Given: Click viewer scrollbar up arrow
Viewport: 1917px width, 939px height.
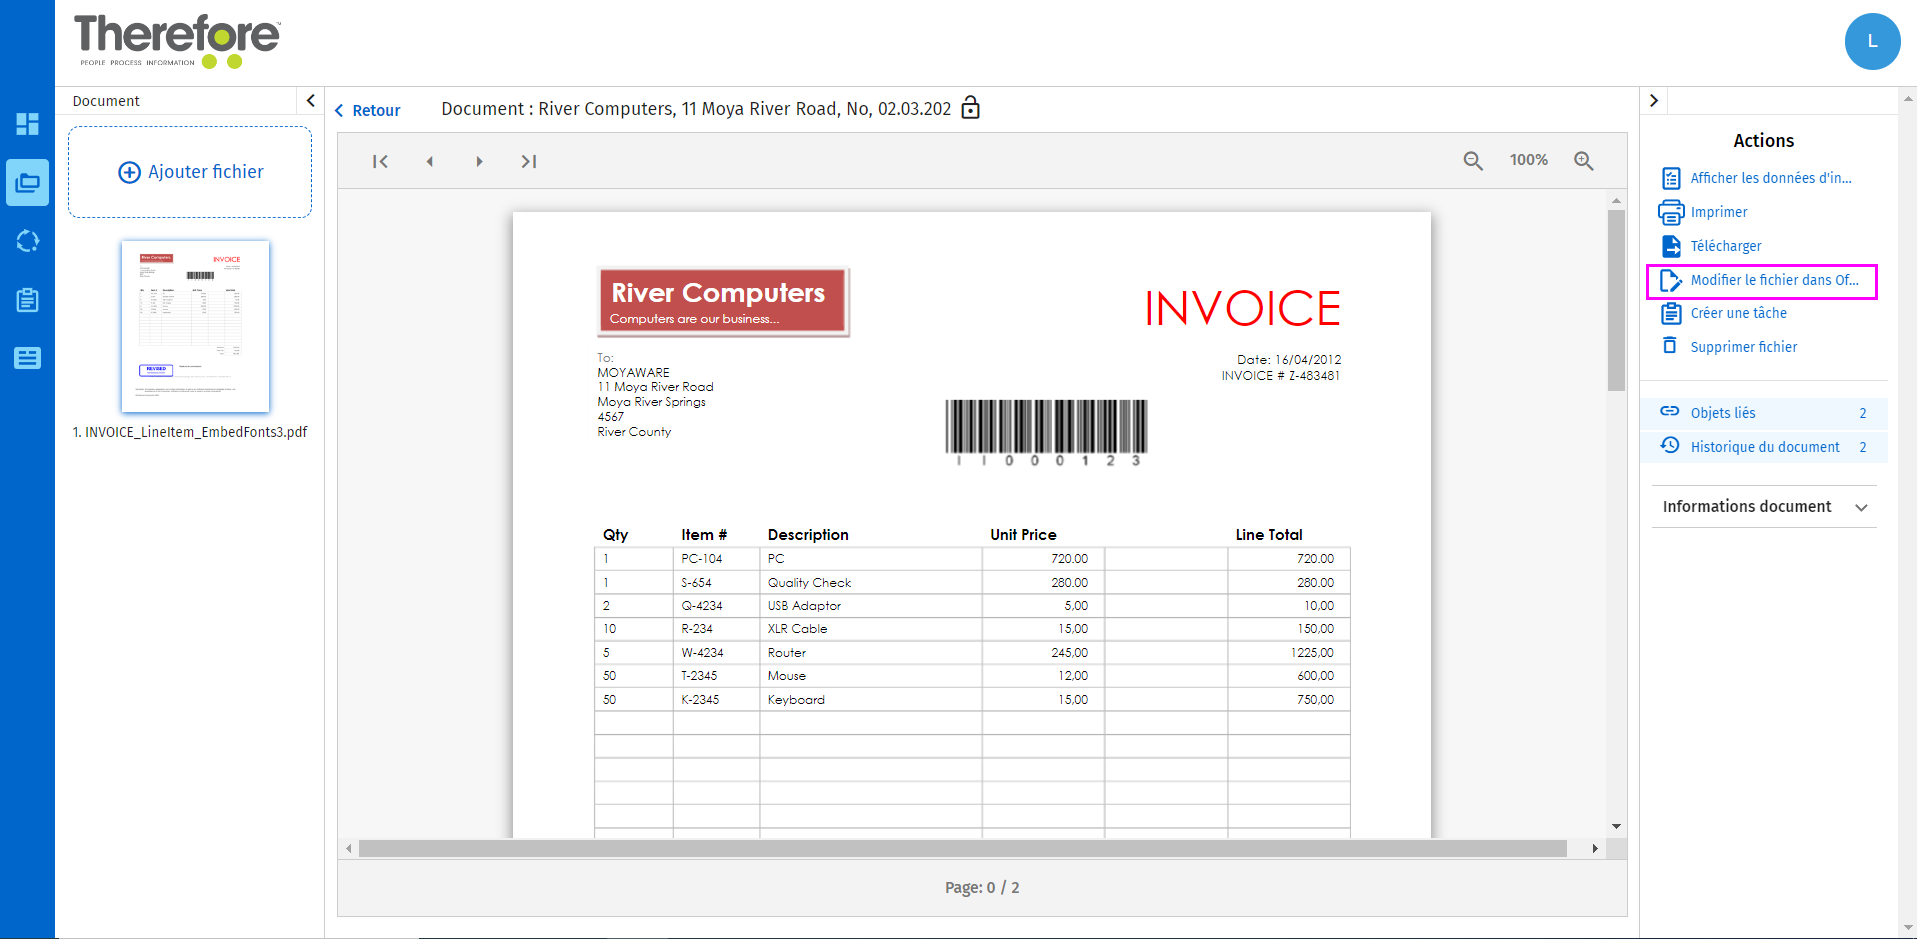Looking at the screenshot, I should [1616, 201].
